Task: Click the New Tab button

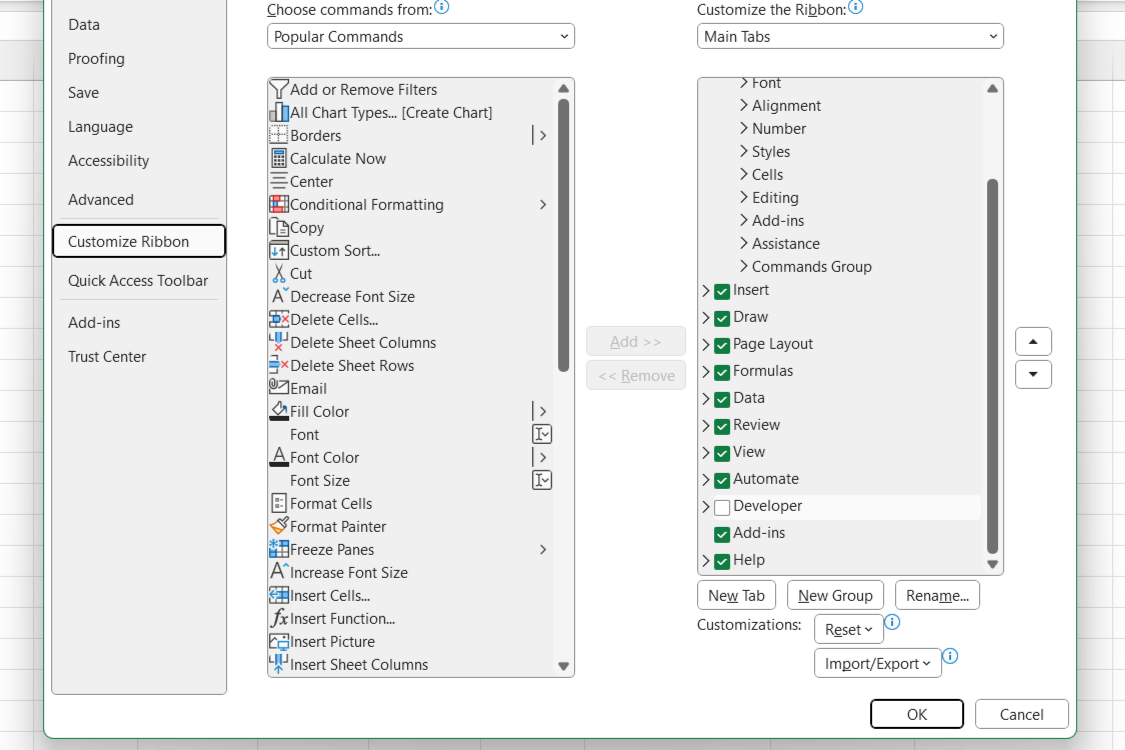Action: [x=736, y=596]
